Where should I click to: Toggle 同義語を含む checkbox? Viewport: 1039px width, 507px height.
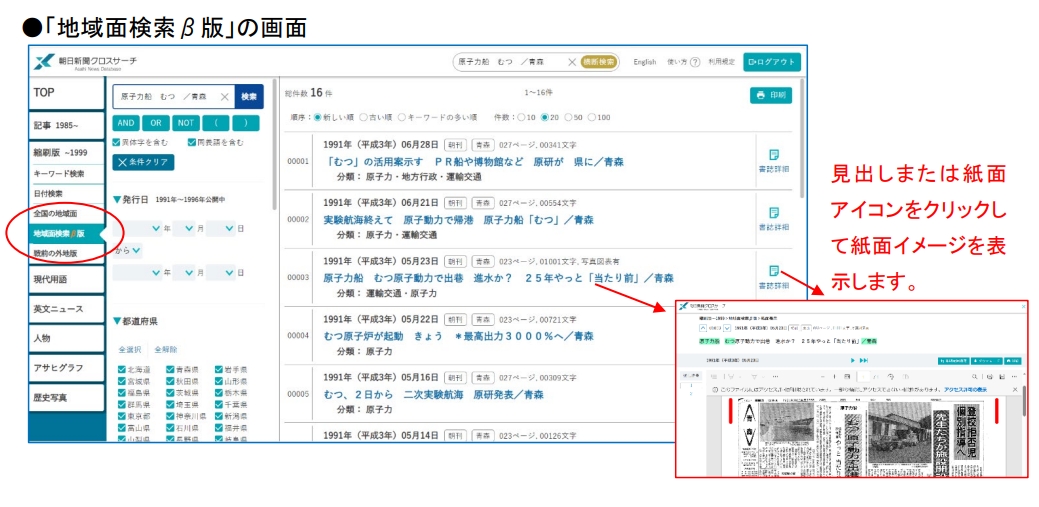pos(191,142)
